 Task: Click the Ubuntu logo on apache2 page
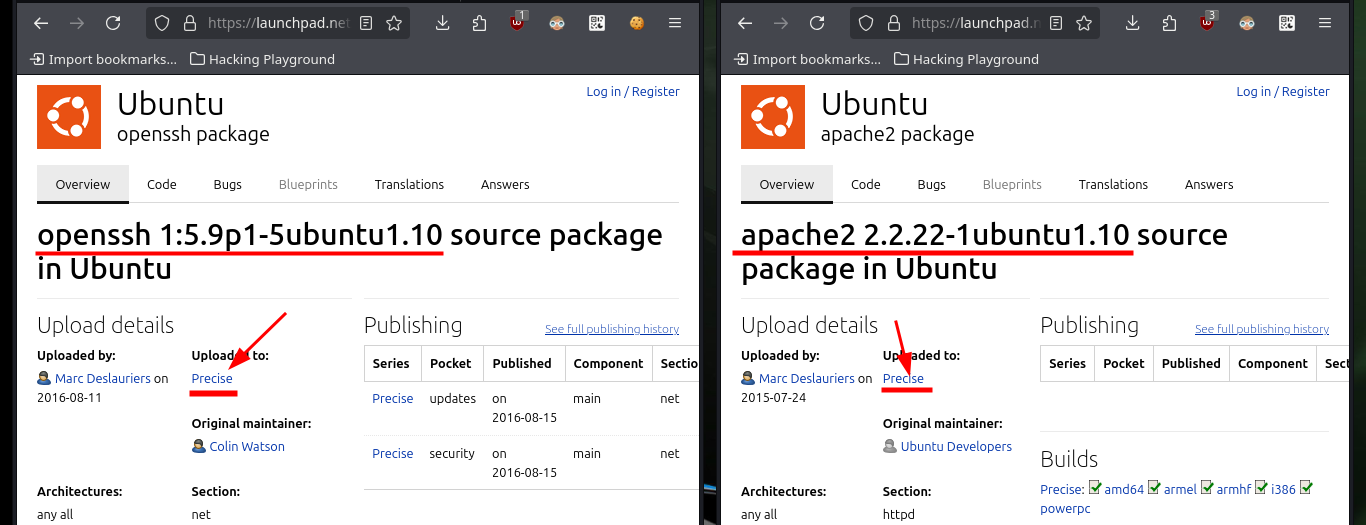[x=773, y=117]
